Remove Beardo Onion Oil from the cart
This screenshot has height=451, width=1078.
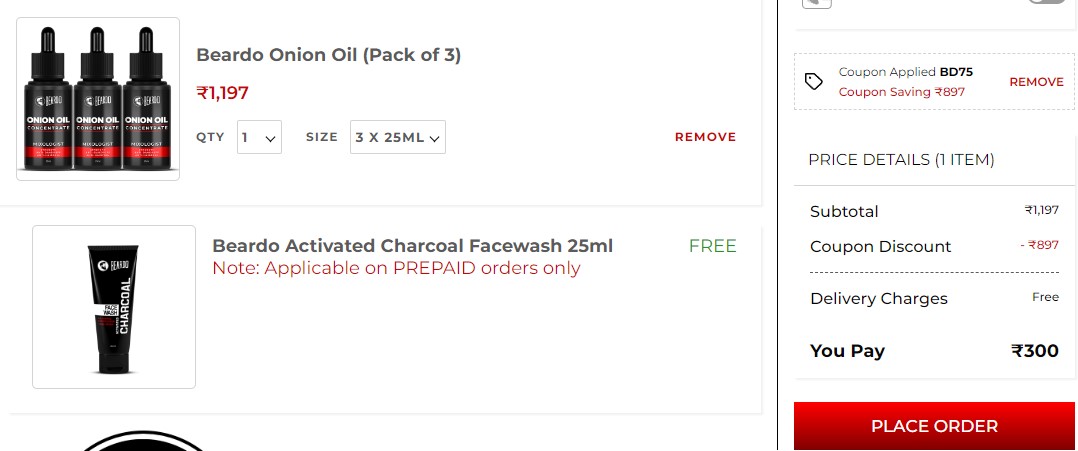point(705,137)
